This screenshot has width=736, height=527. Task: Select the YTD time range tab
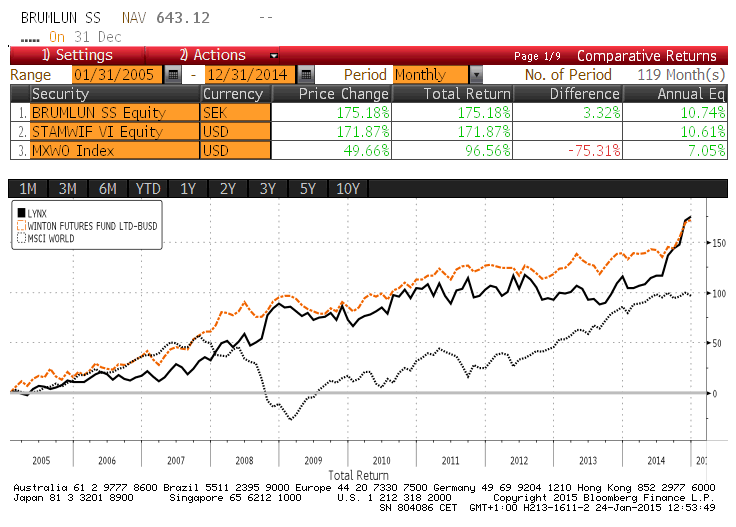point(148,189)
